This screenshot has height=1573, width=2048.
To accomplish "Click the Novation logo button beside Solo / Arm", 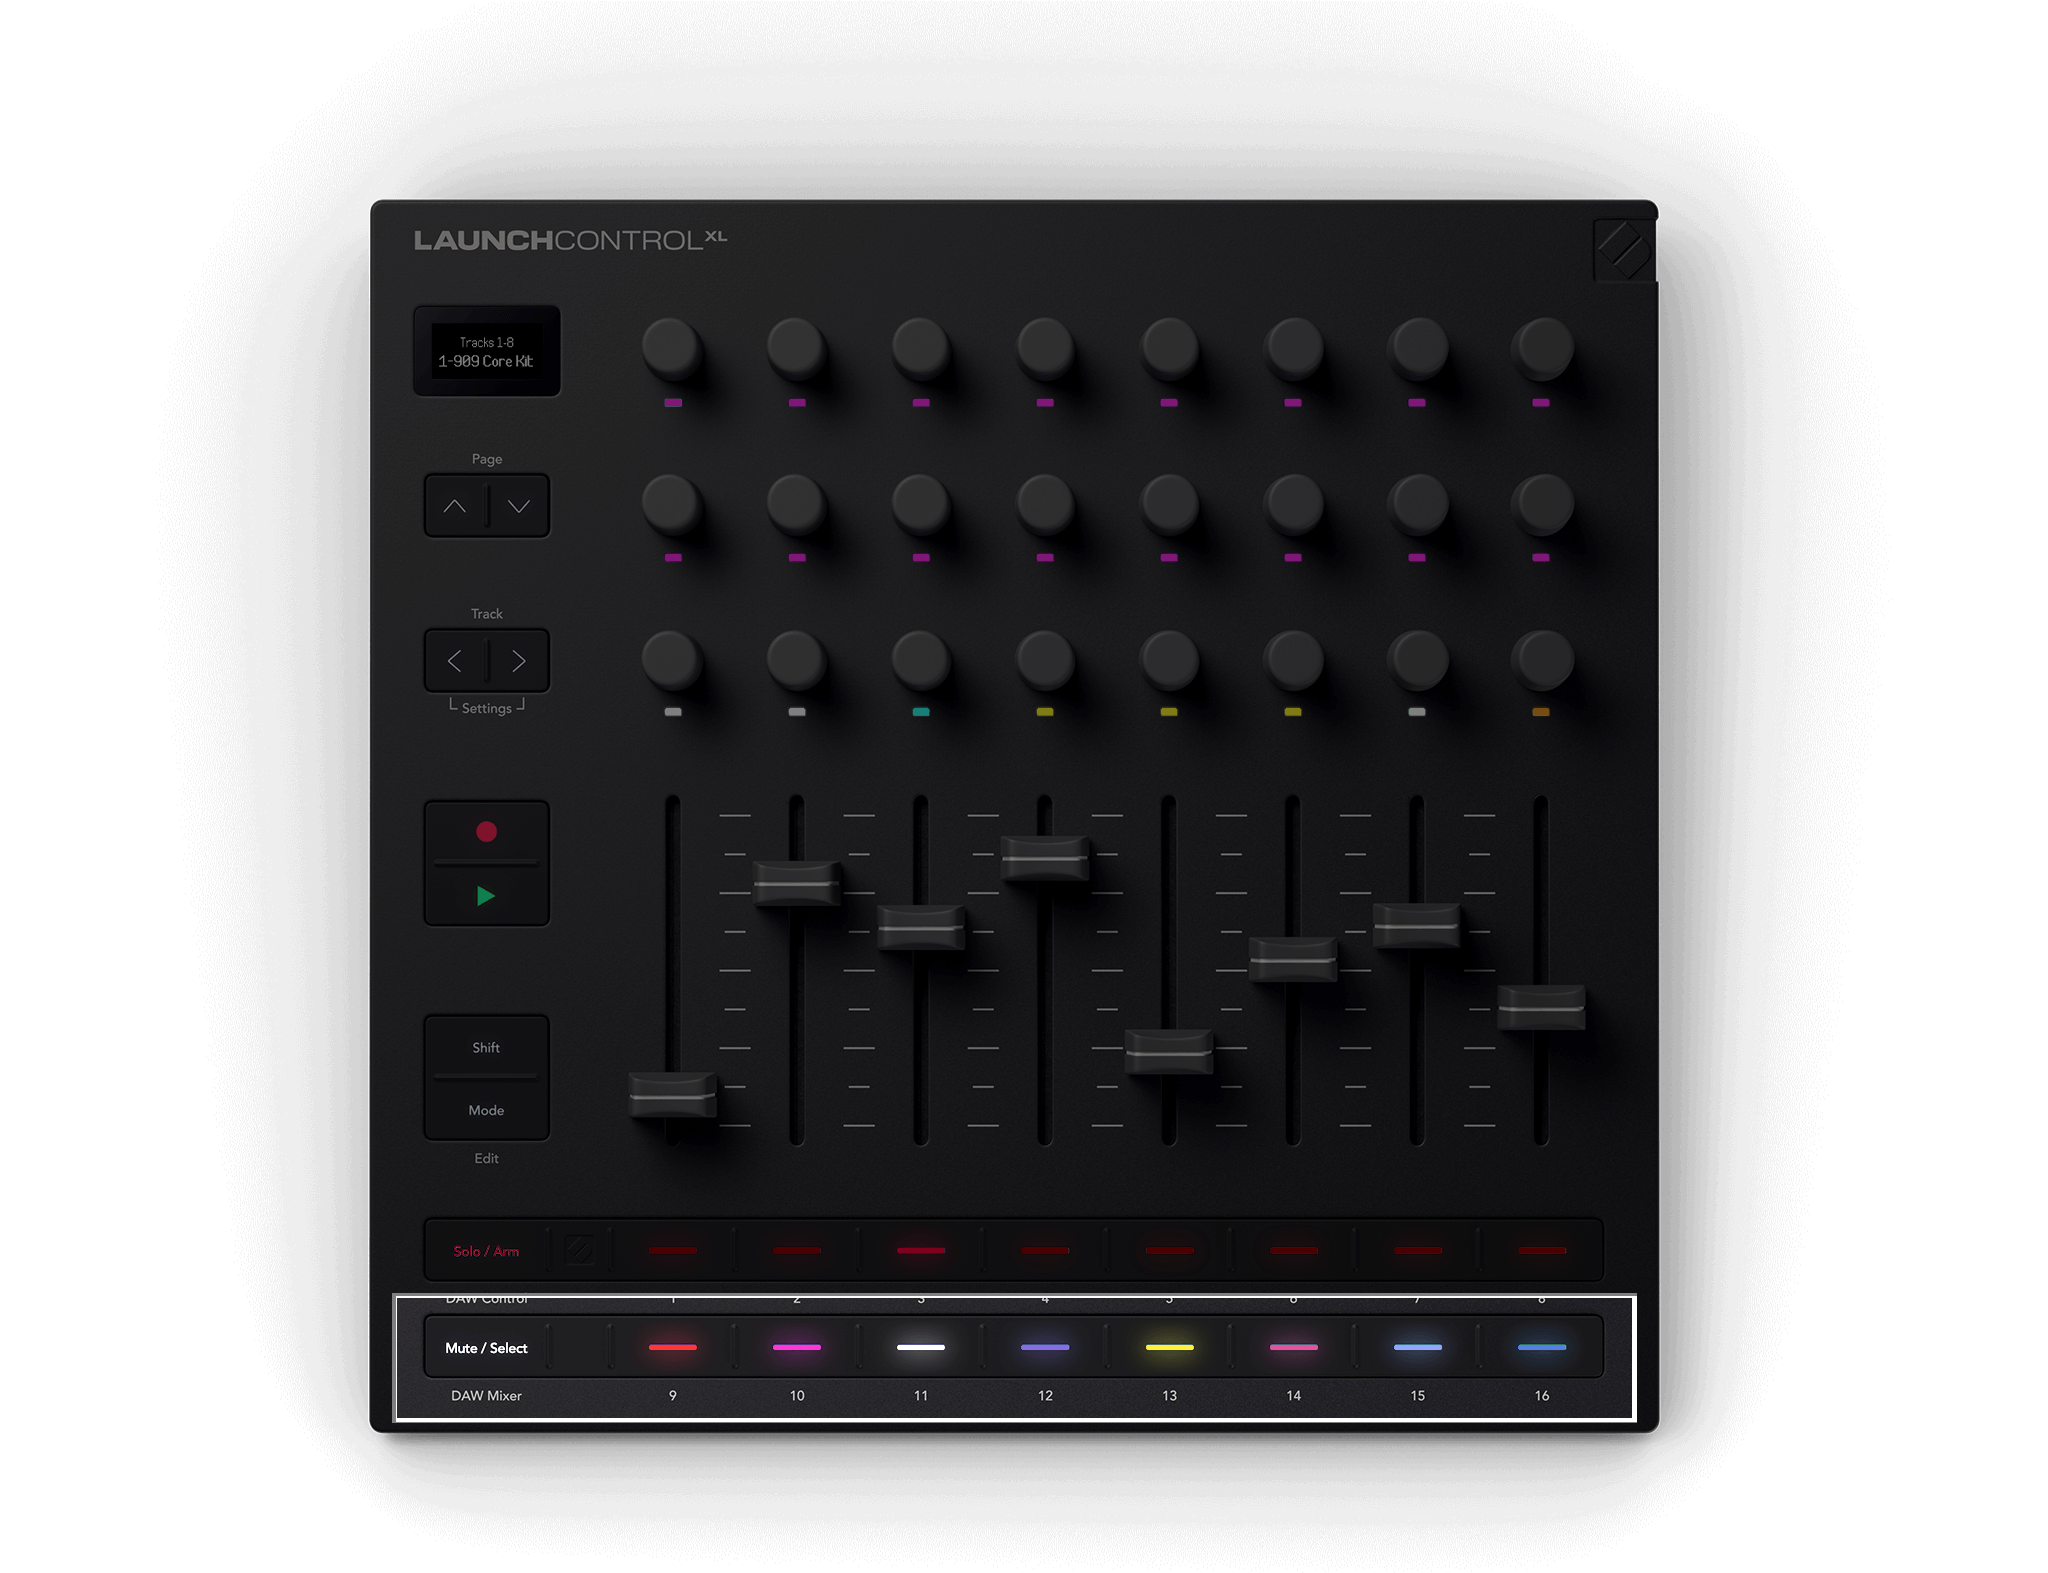I will [x=580, y=1250].
